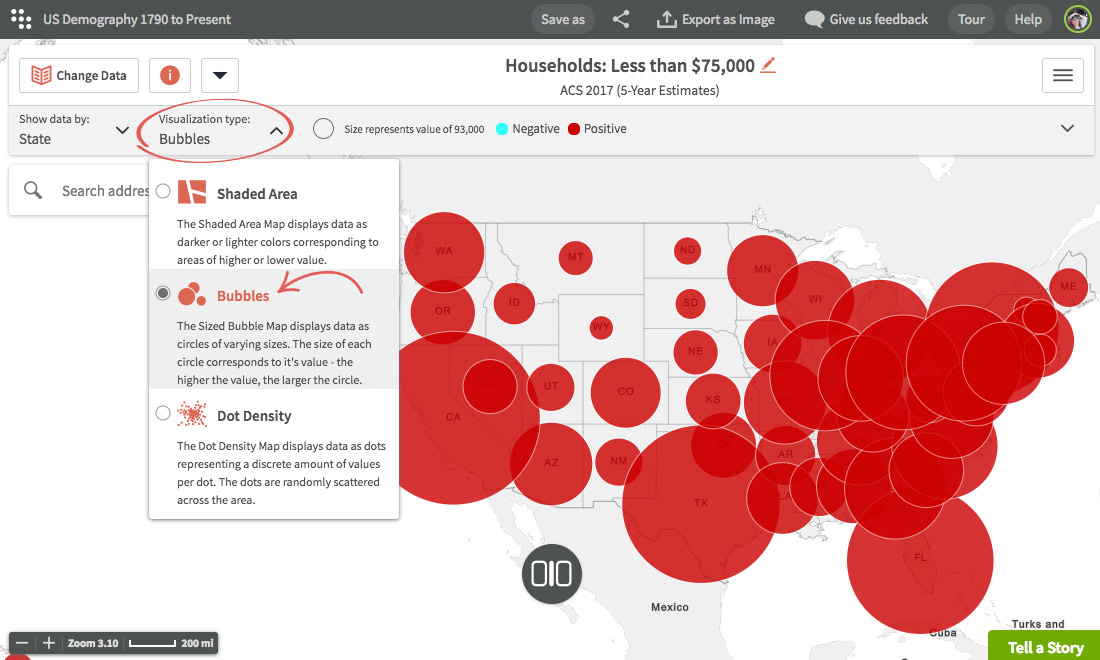
Task: Click the Dot Density icon
Action: click(x=192, y=415)
